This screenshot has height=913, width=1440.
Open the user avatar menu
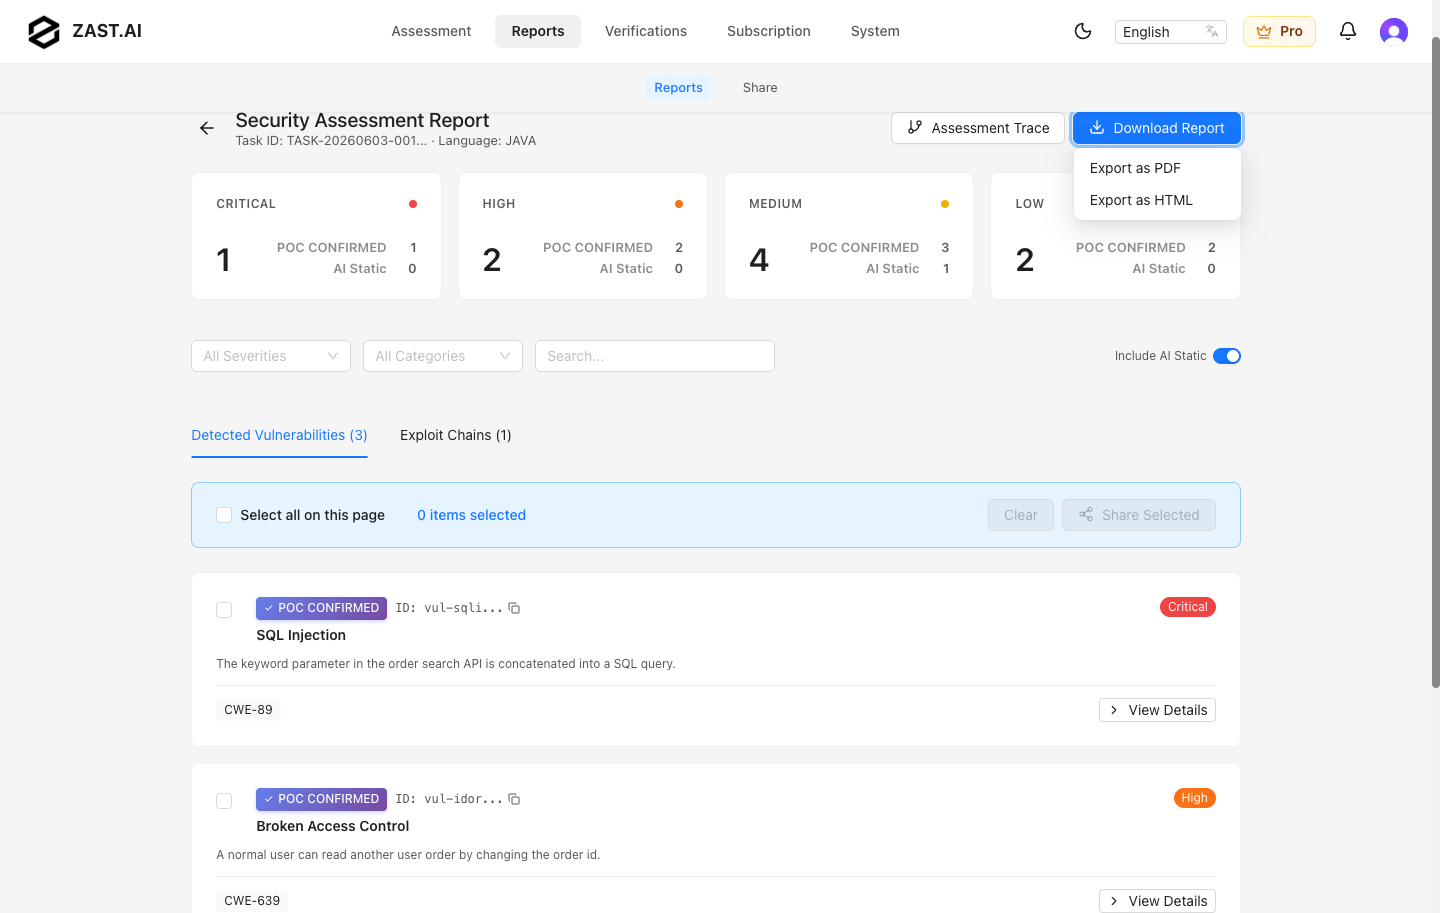click(1394, 32)
